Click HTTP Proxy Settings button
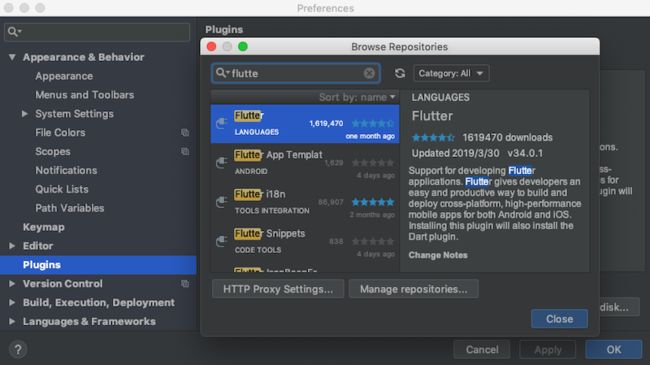 point(278,289)
